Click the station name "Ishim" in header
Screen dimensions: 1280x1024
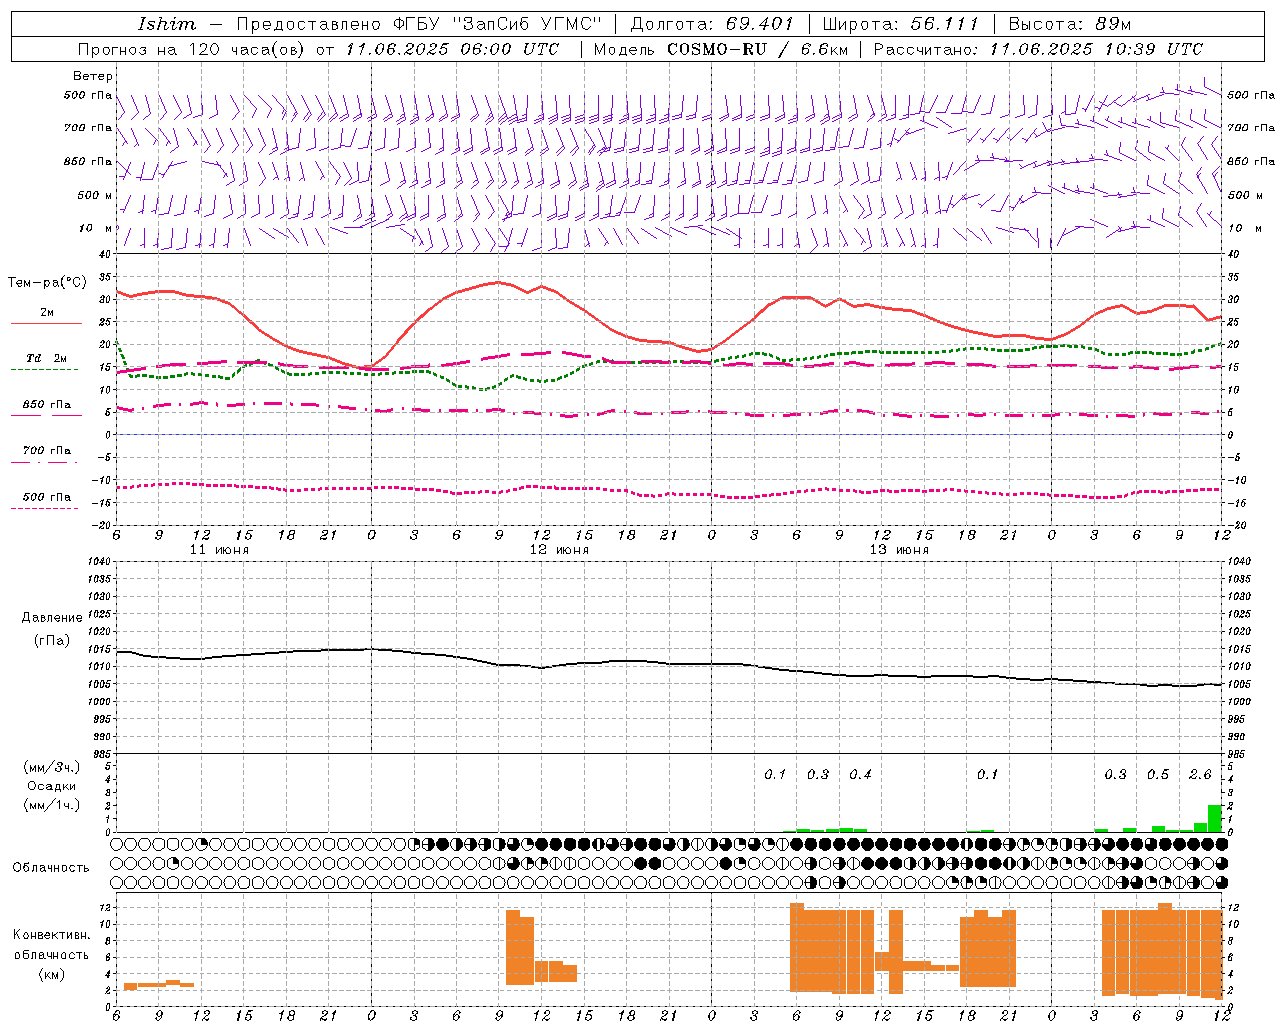coord(167,24)
